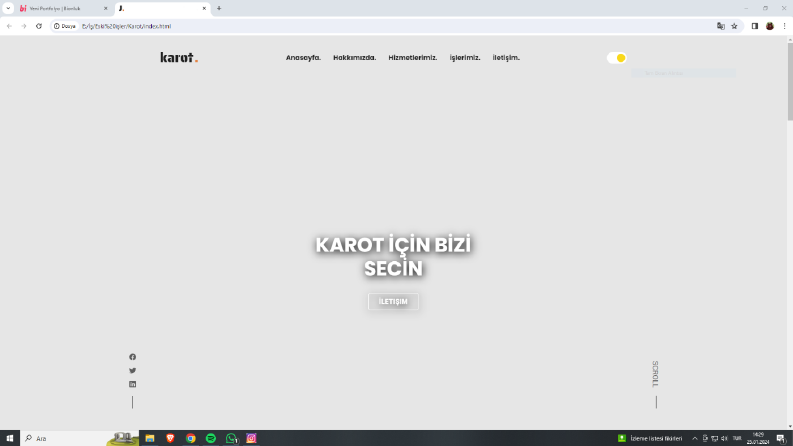Click the address bar URL

(x=126, y=26)
